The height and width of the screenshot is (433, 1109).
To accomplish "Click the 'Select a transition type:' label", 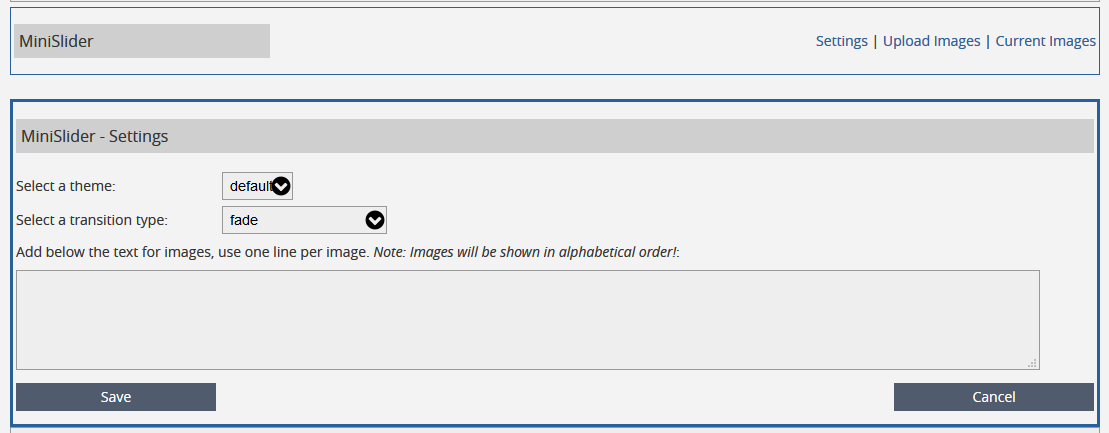I will 92,220.
